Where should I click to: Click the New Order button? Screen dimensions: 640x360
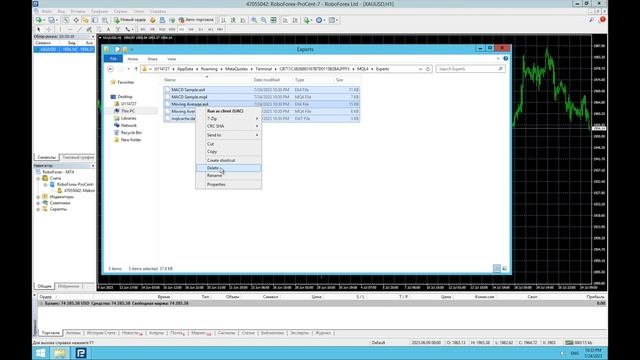tap(131, 20)
